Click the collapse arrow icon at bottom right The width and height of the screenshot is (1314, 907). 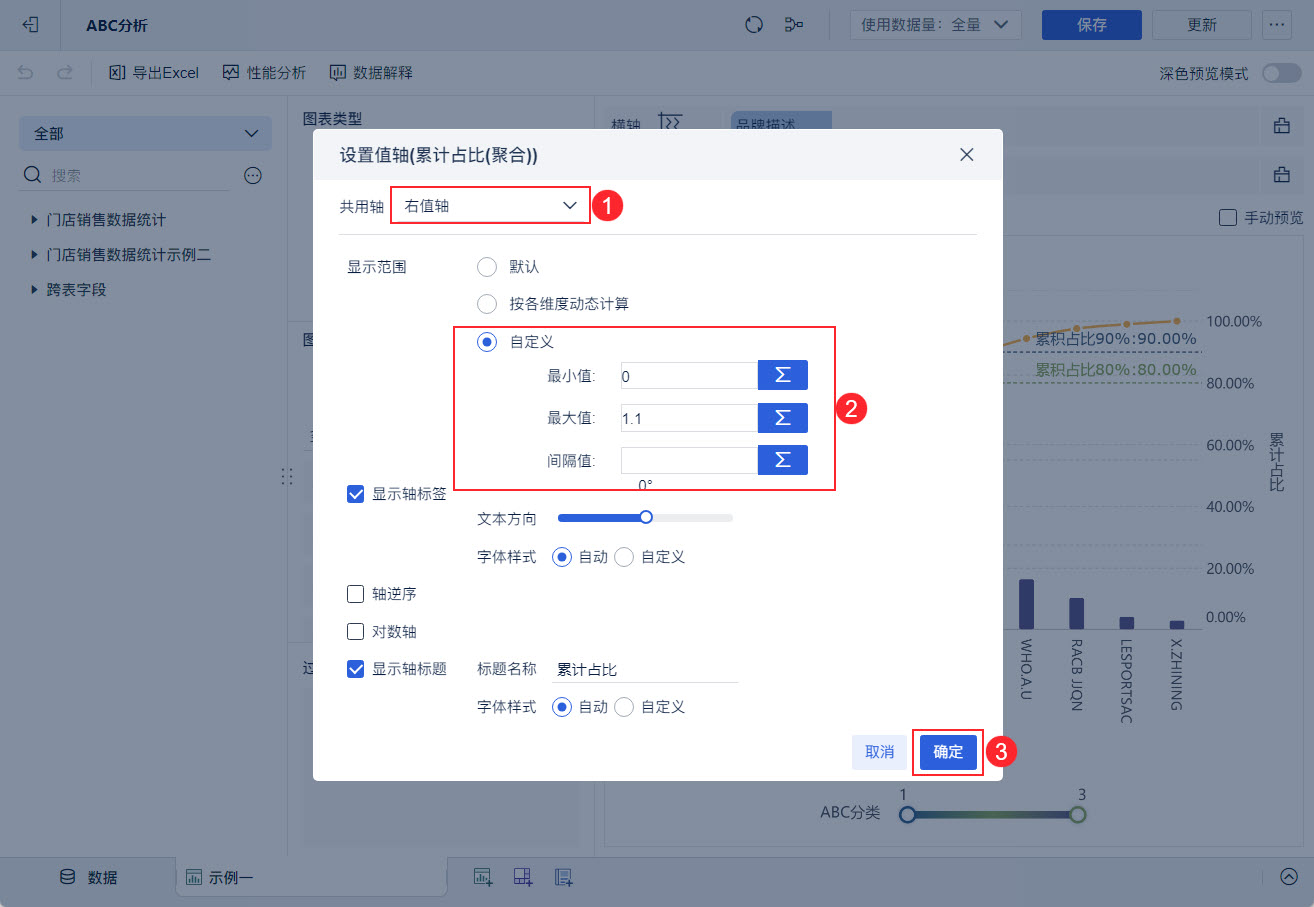coord(1288,877)
